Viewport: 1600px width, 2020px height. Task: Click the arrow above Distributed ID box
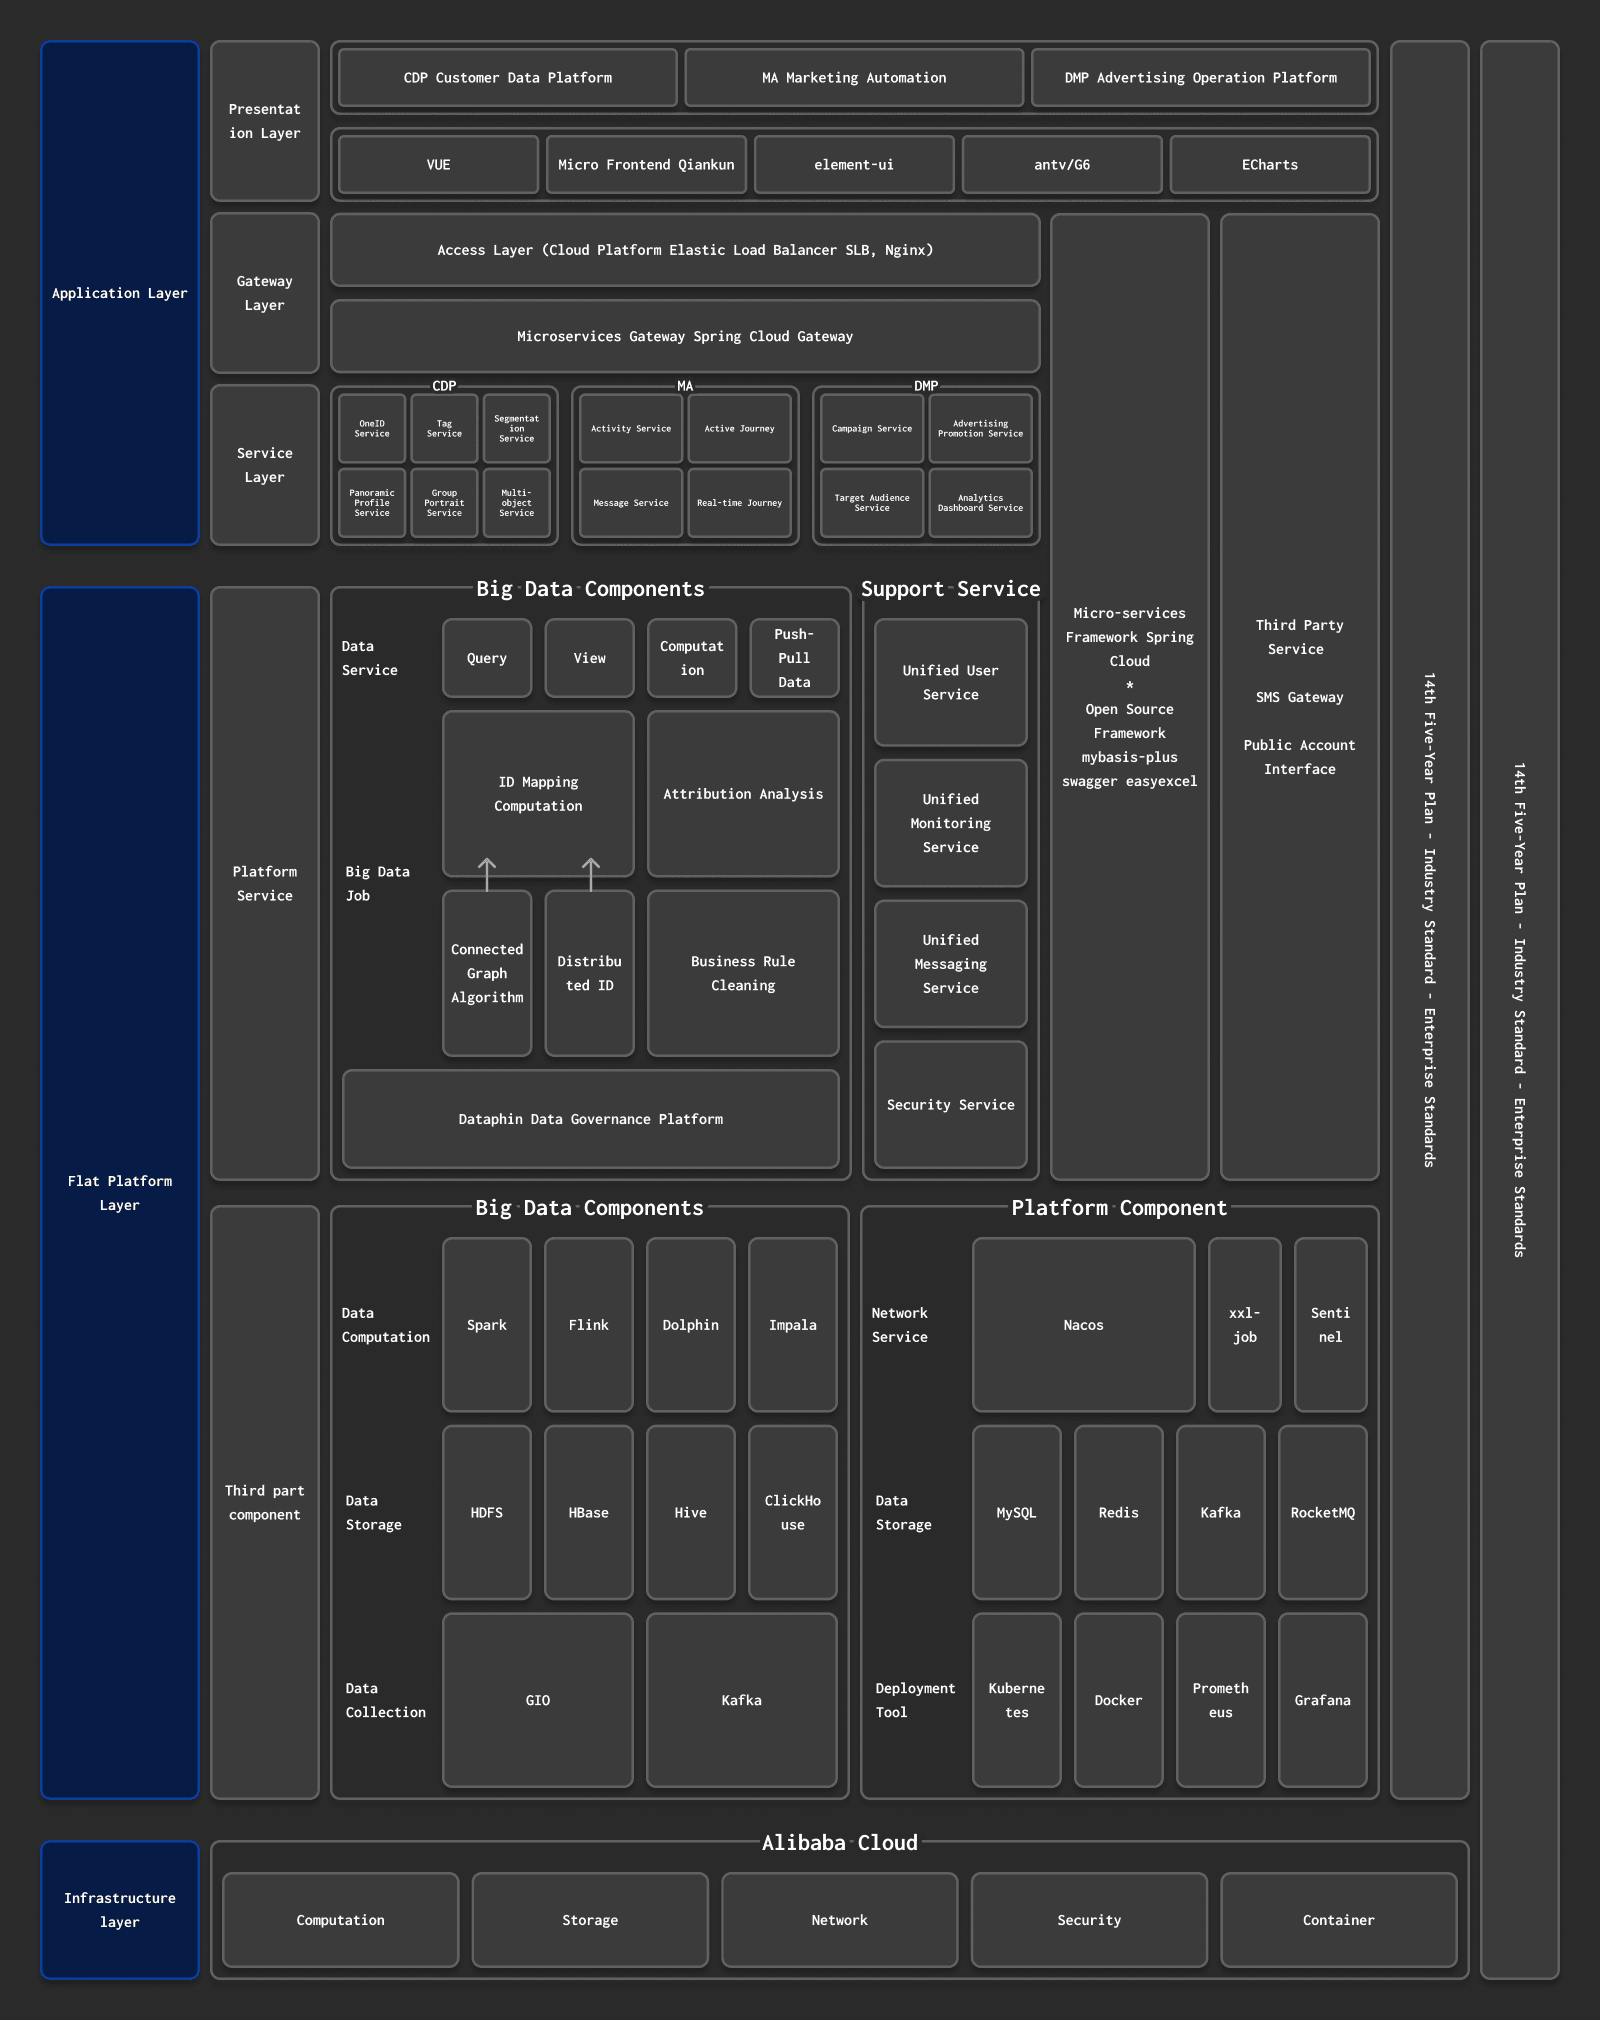pyautogui.click(x=591, y=874)
